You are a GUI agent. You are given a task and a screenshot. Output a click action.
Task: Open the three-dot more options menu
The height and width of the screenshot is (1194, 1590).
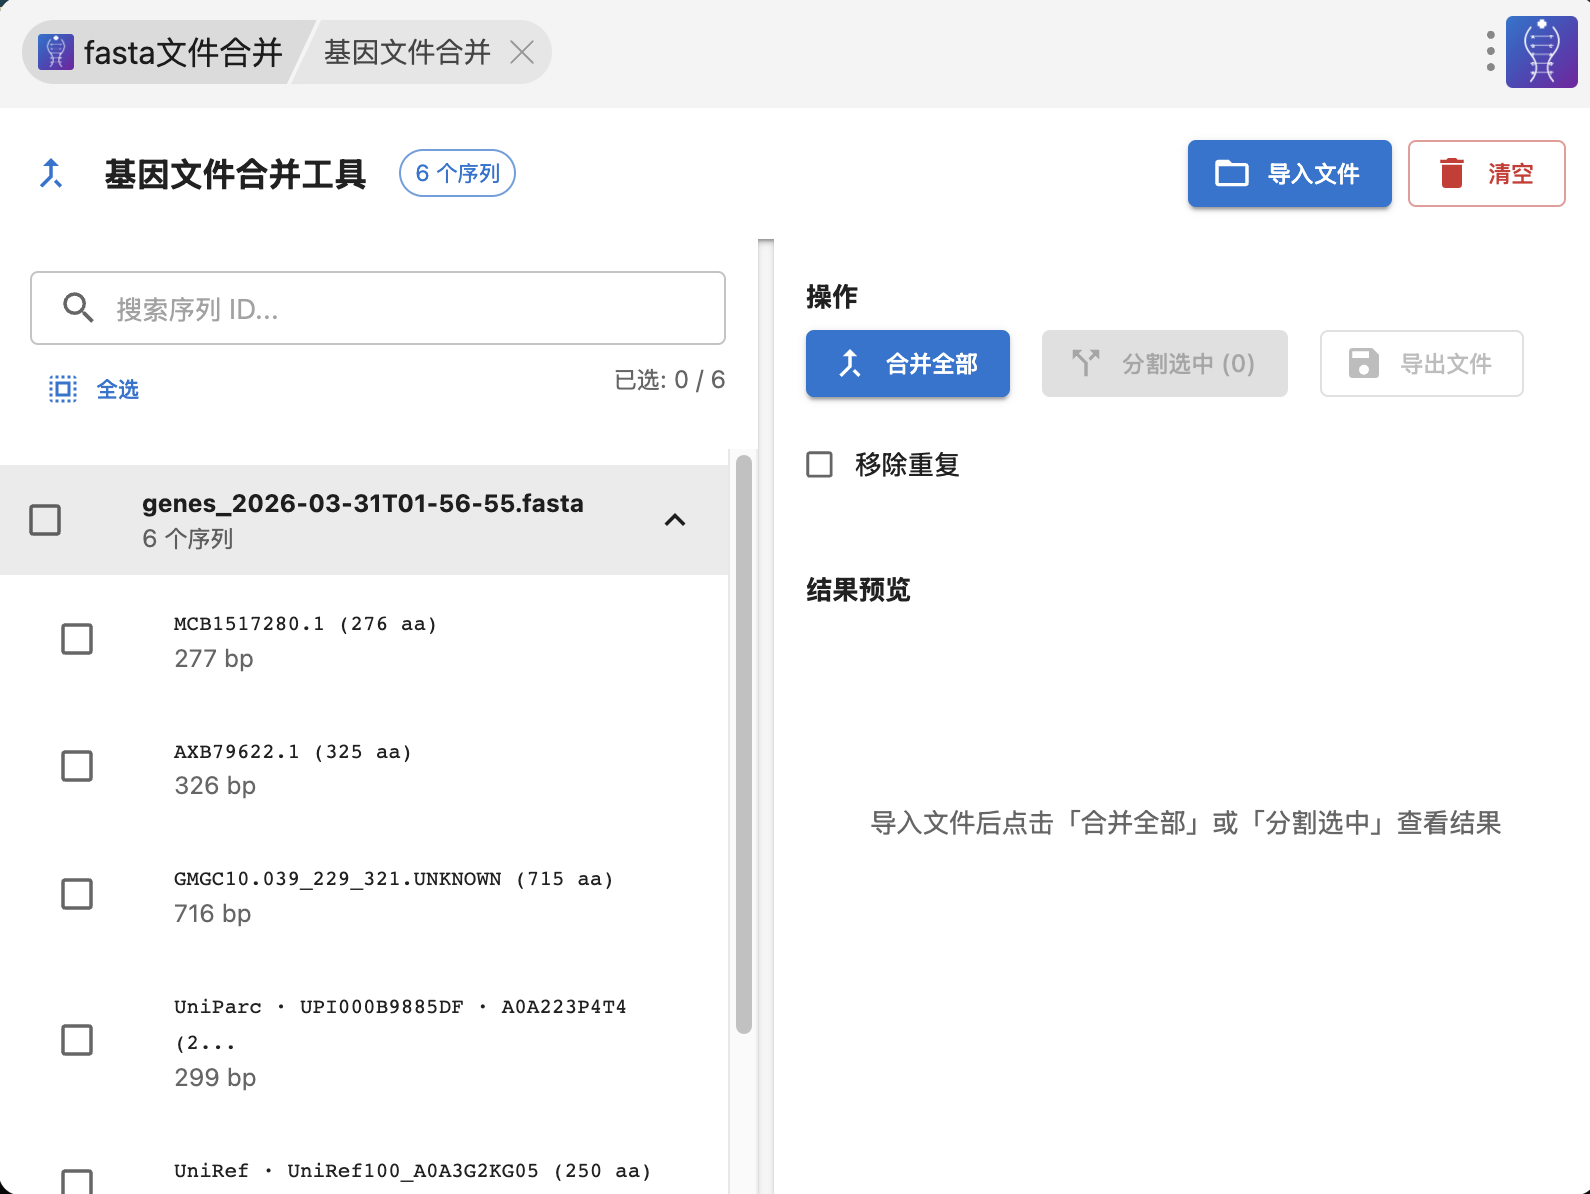[1490, 51]
